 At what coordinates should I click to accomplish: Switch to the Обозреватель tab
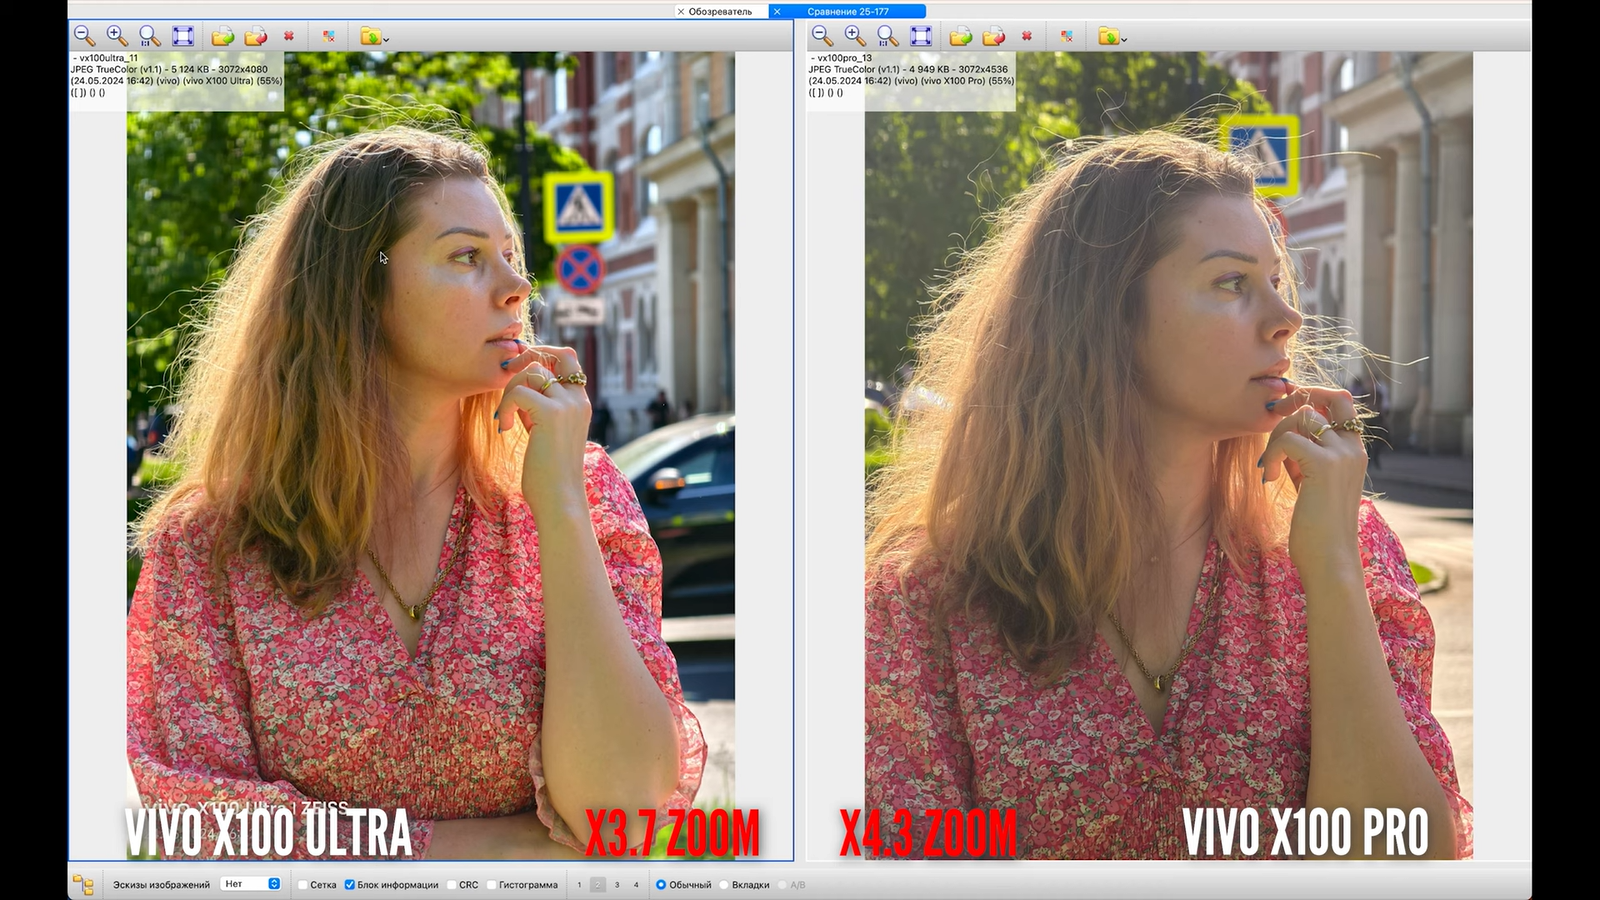[x=720, y=11]
